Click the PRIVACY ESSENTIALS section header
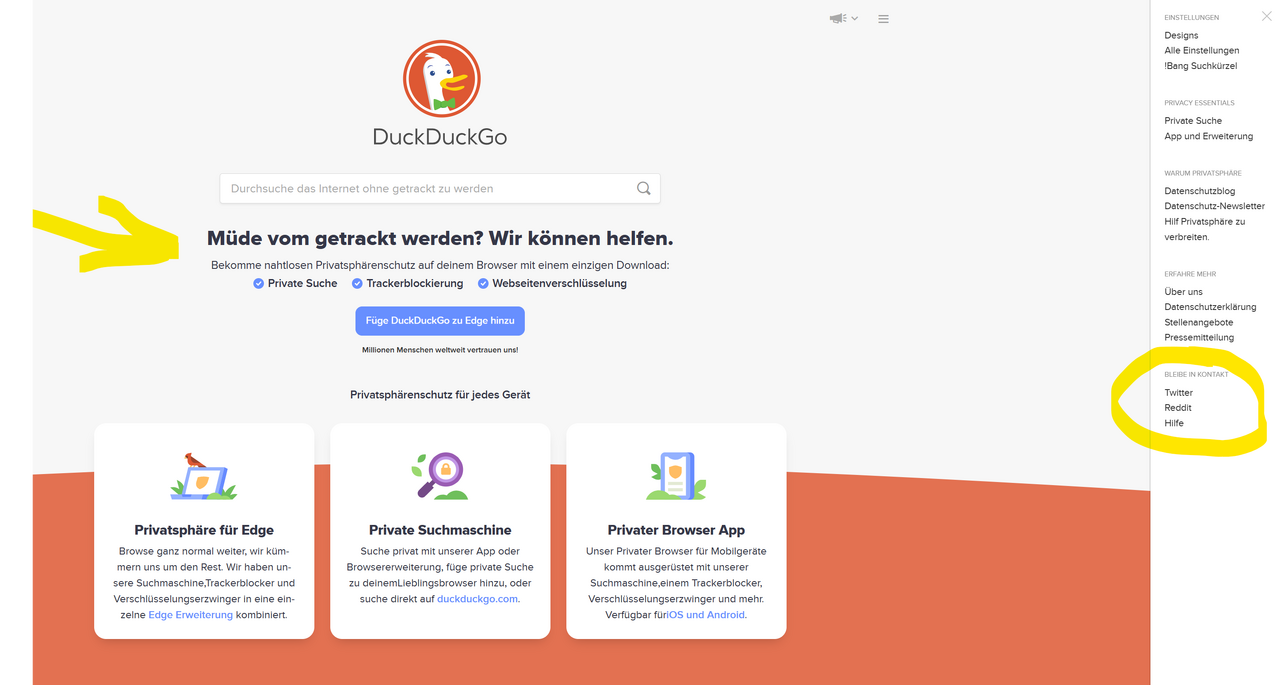Viewport: 1280px width, 685px height. tap(1199, 103)
